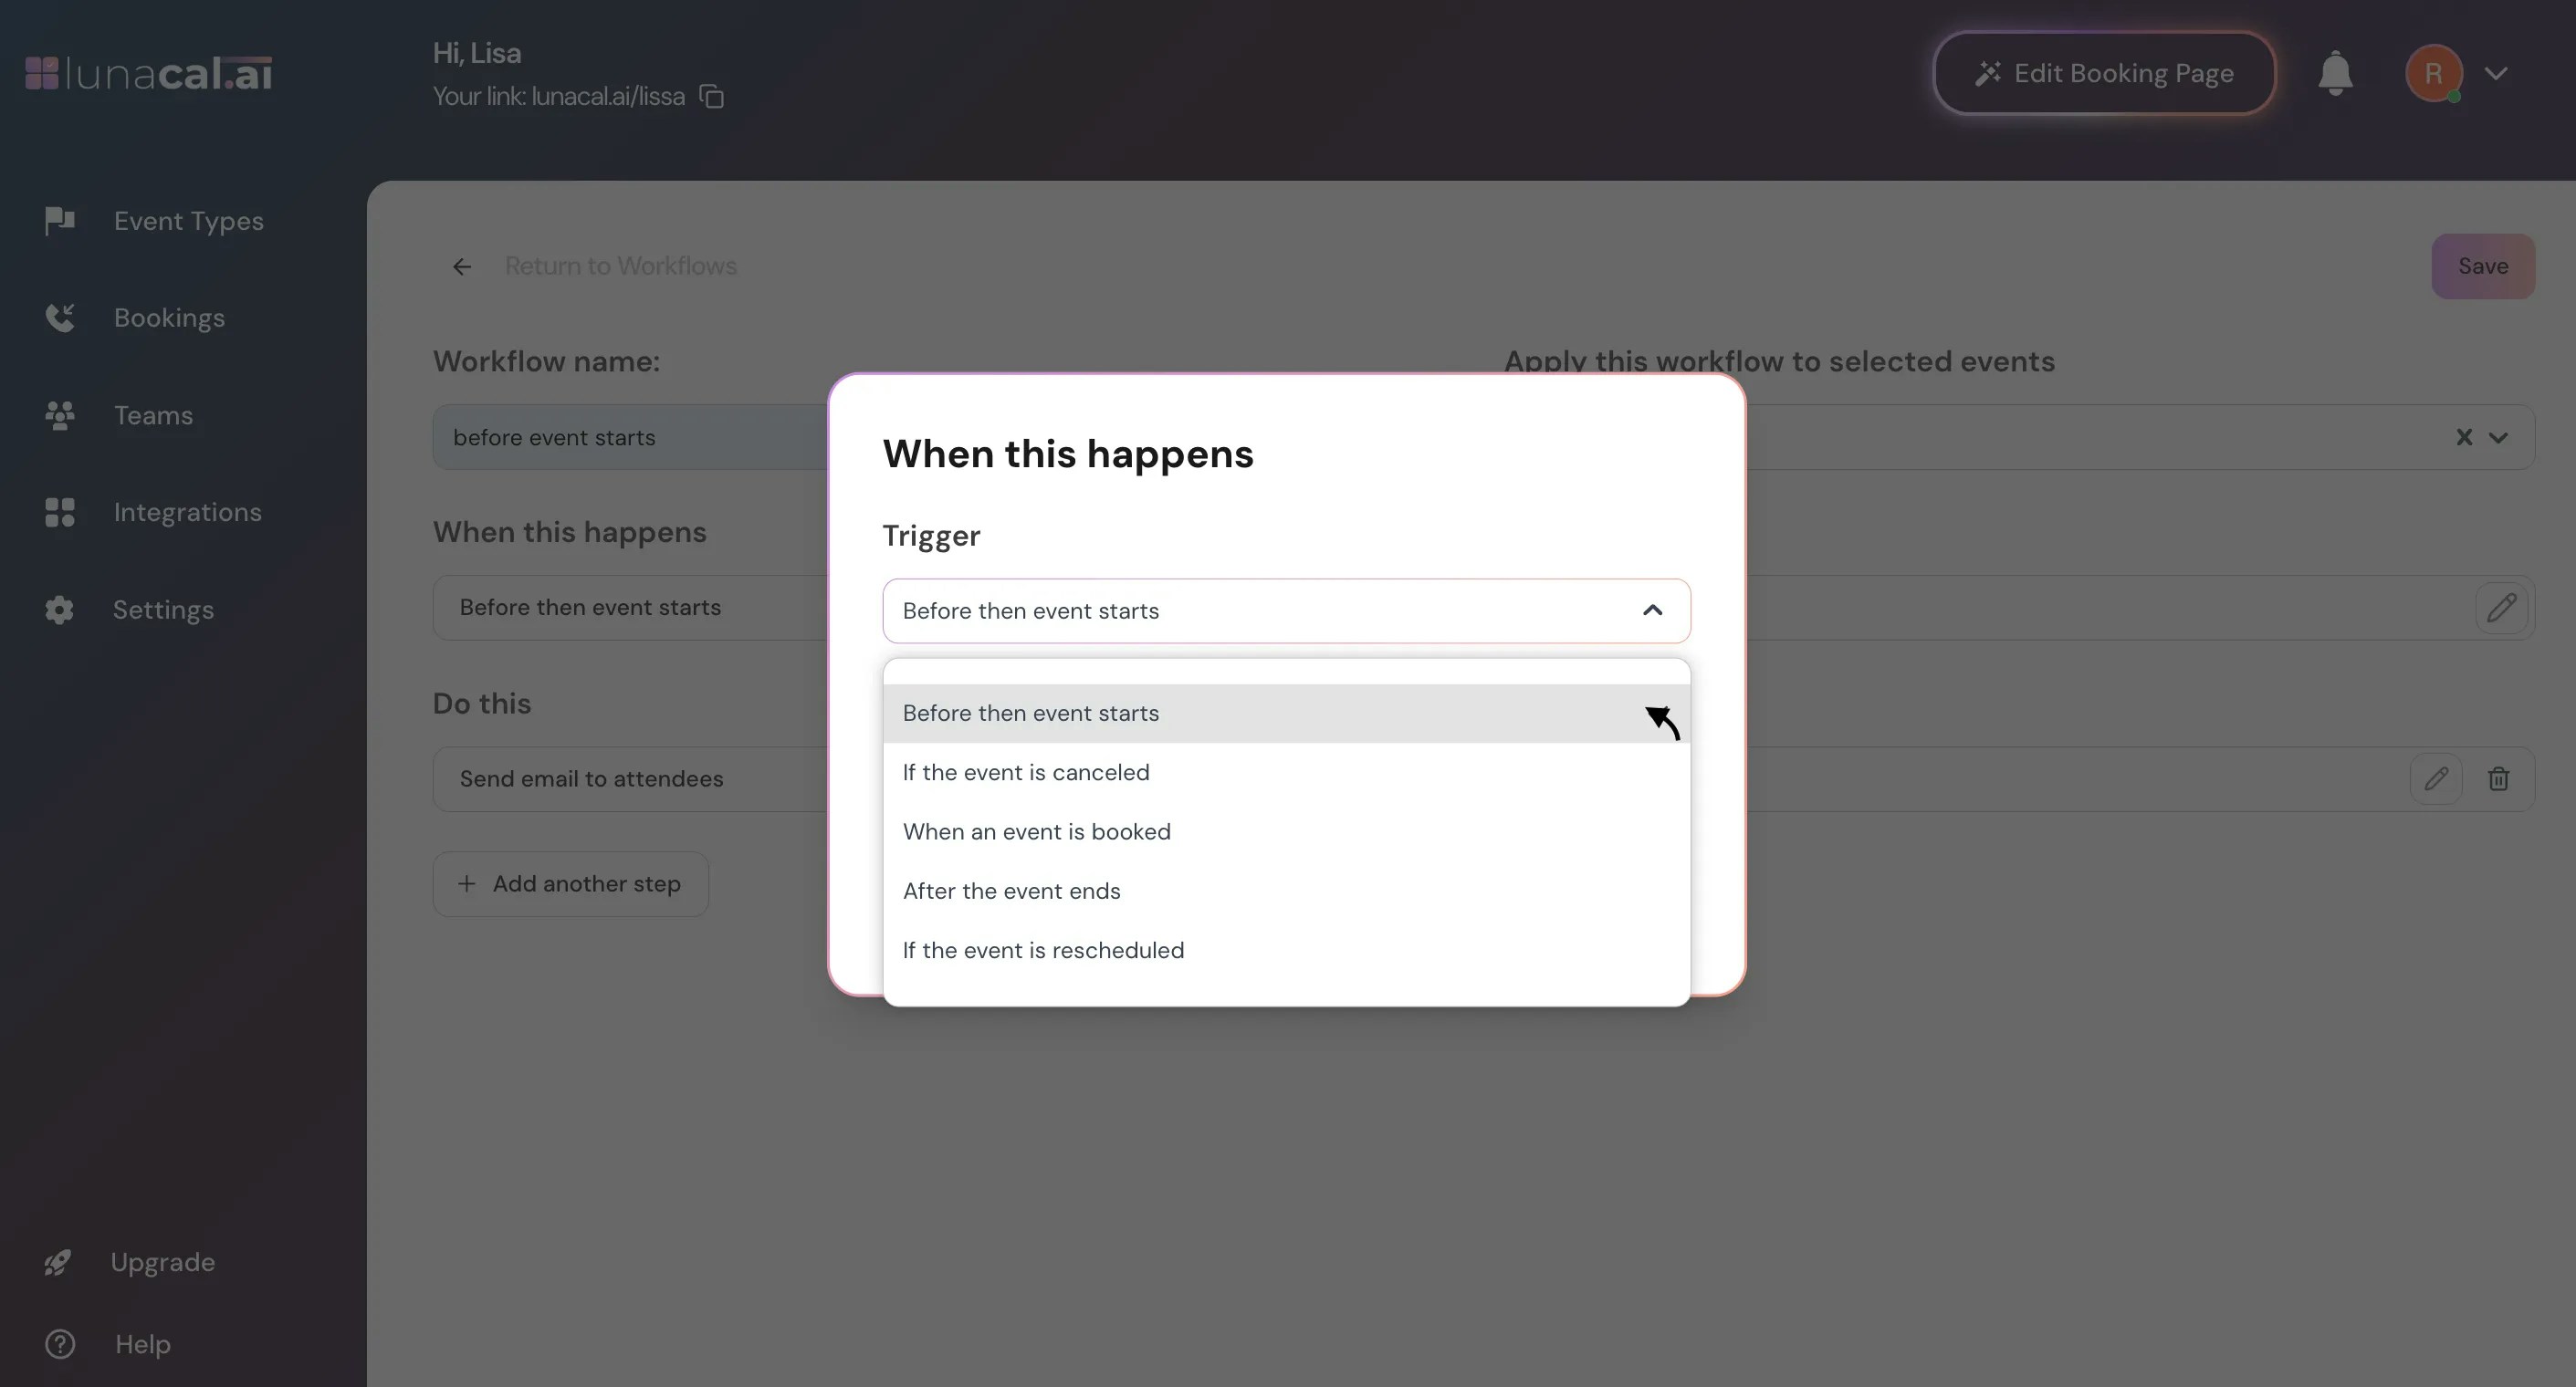Click the Event Types flag icon
2576x1387 pixels.
click(60, 220)
